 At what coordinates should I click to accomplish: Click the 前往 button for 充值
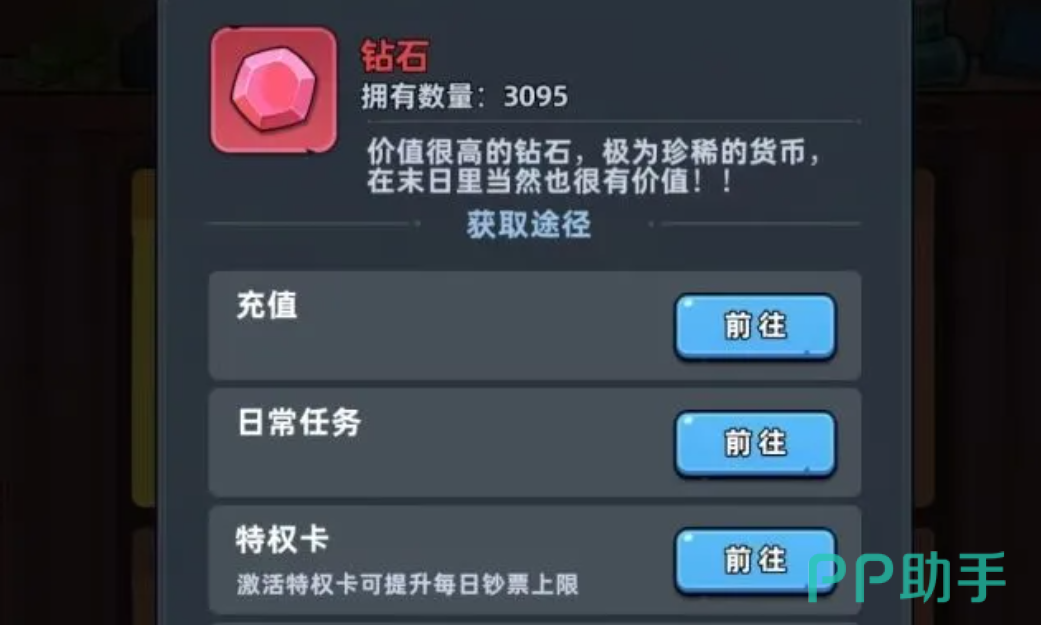point(755,326)
